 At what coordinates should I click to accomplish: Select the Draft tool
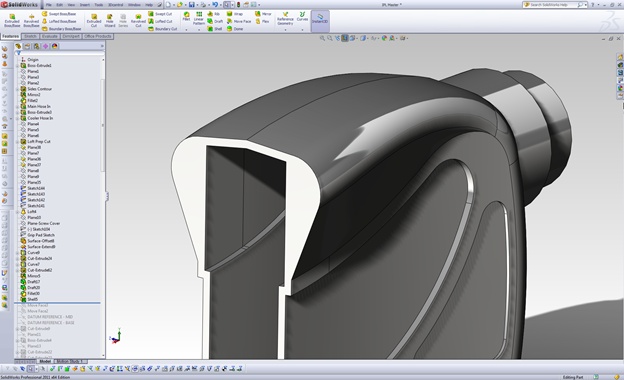pos(215,21)
